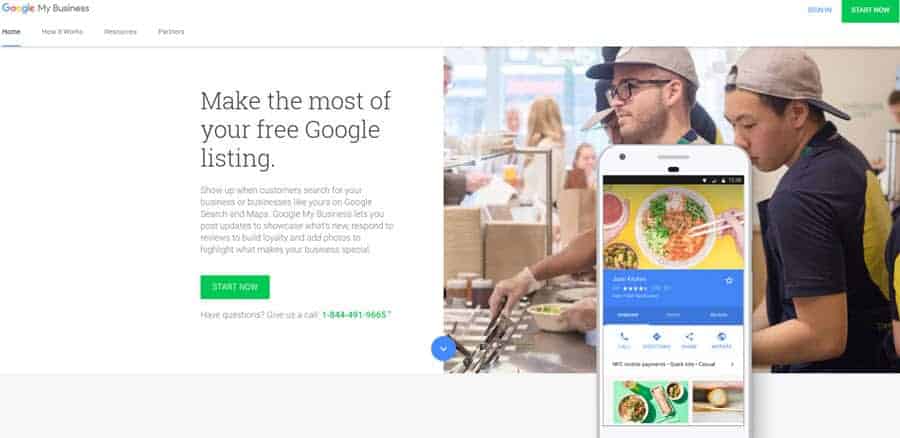Screen dimensions: 900x438
Task: Go to the Partners menu item
Action: [171, 32]
